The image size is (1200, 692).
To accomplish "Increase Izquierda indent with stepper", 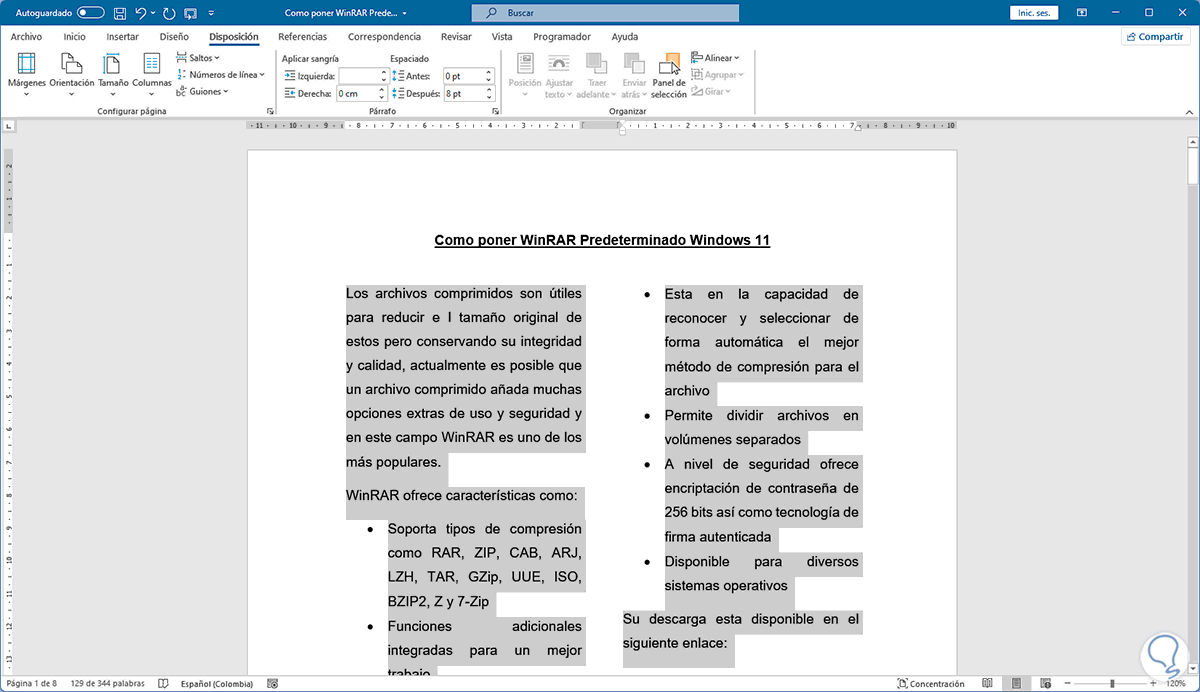I will coord(384,72).
